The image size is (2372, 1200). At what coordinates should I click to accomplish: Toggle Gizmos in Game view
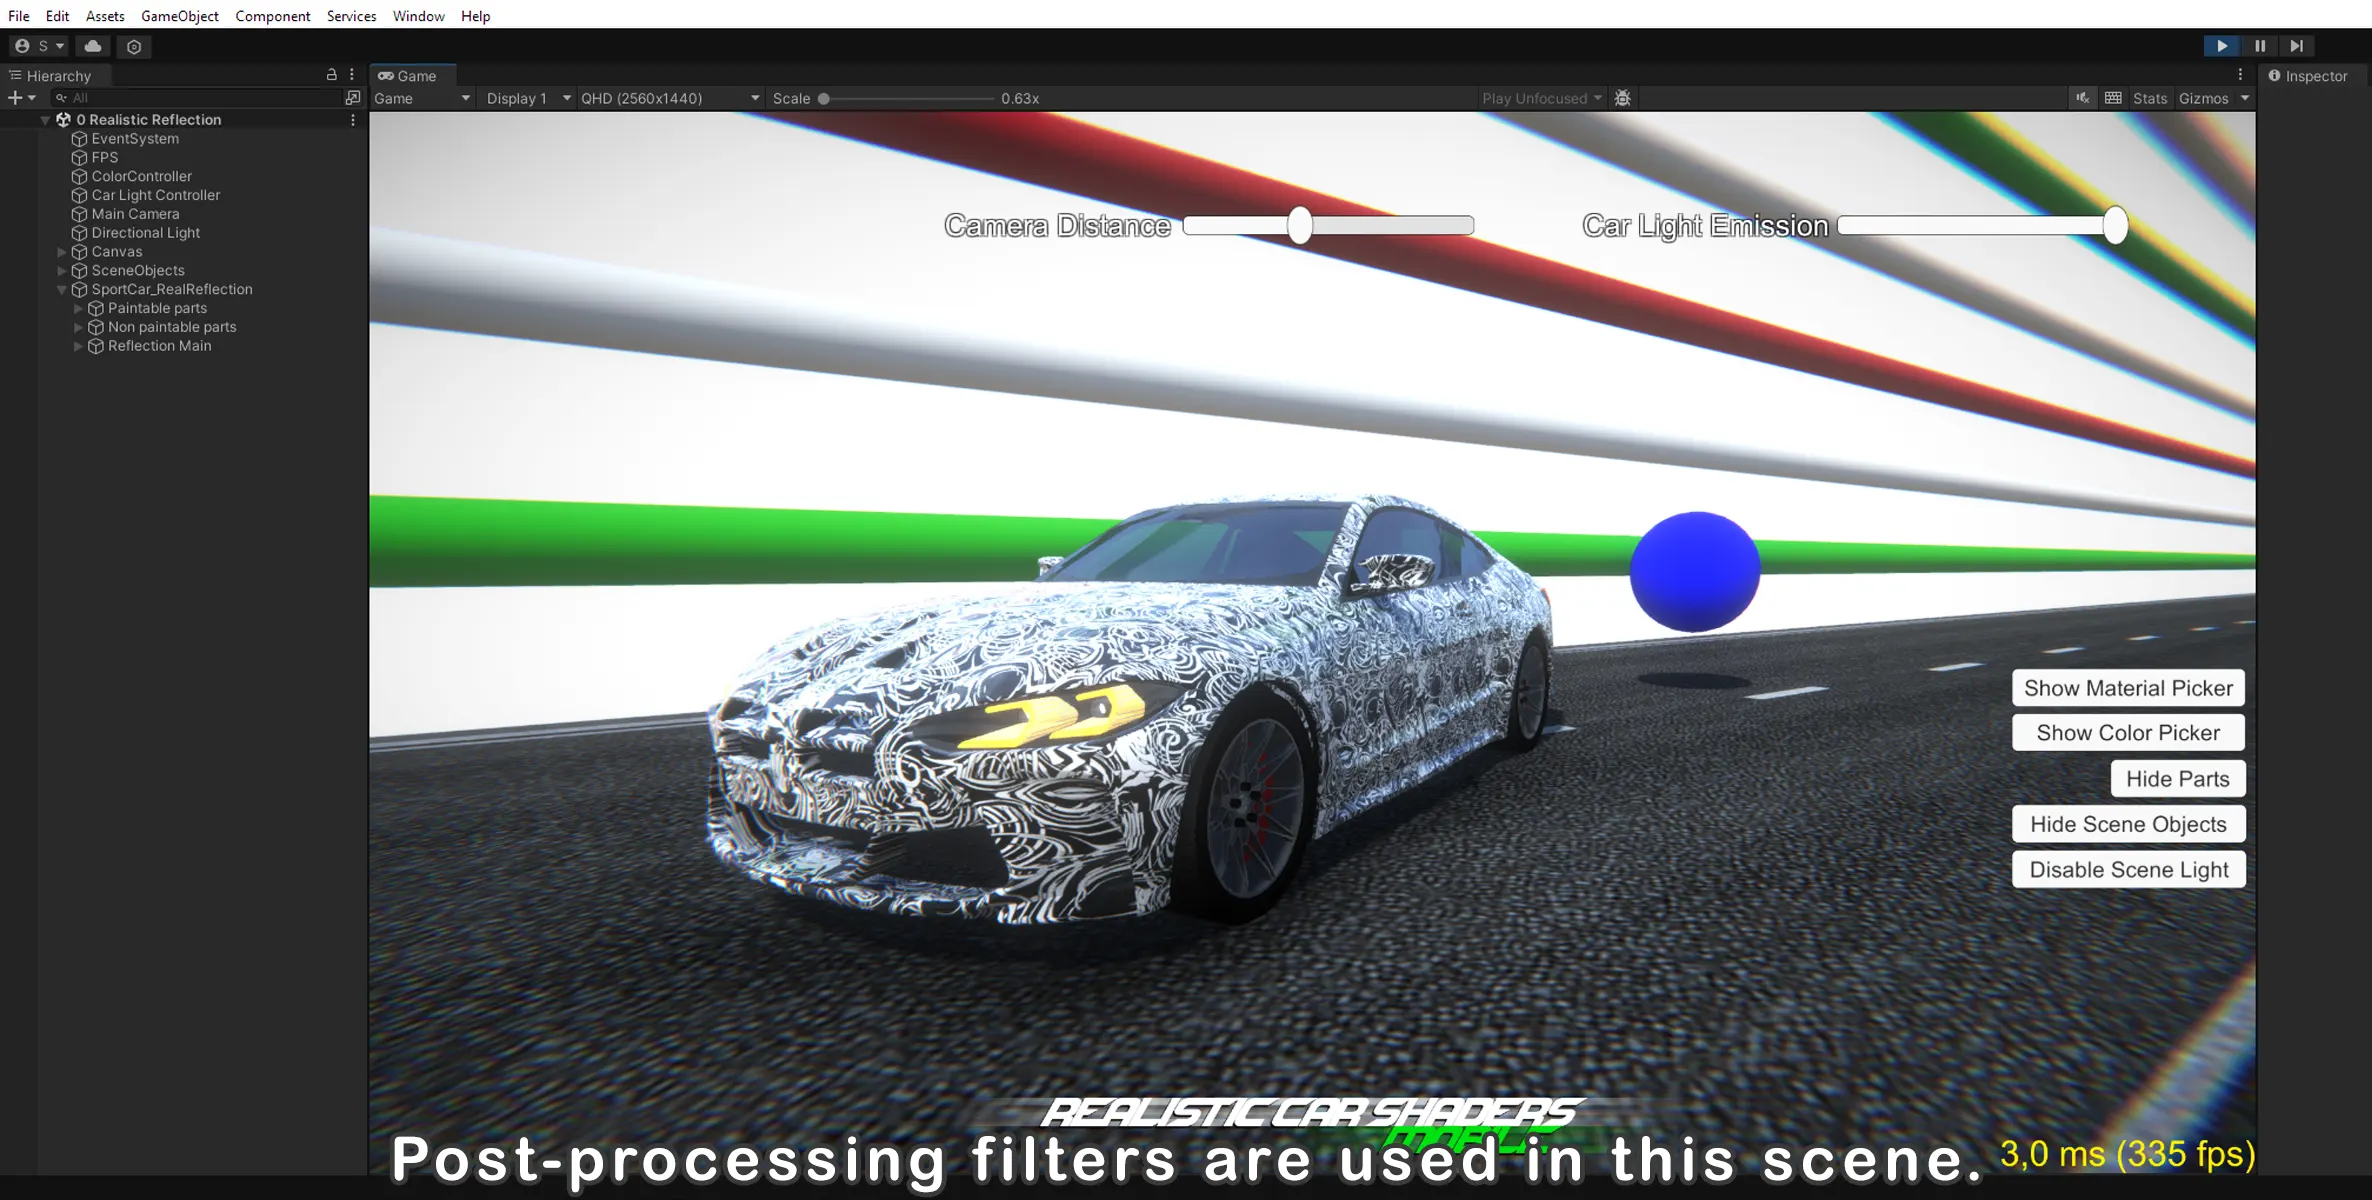point(2203,98)
